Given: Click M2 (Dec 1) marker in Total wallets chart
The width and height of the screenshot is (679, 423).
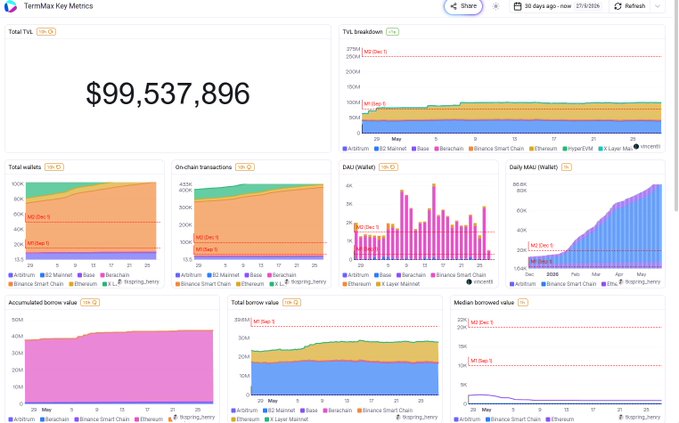Looking at the screenshot, I should click(x=39, y=217).
